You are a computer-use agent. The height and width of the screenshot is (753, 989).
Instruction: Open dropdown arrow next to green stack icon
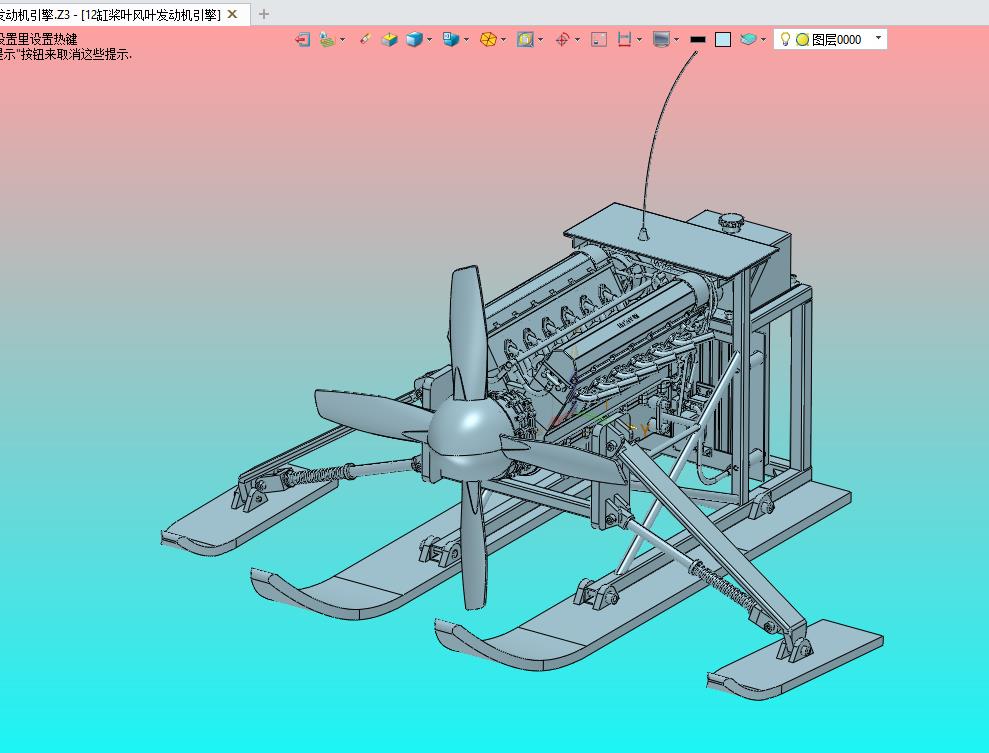(x=342, y=40)
